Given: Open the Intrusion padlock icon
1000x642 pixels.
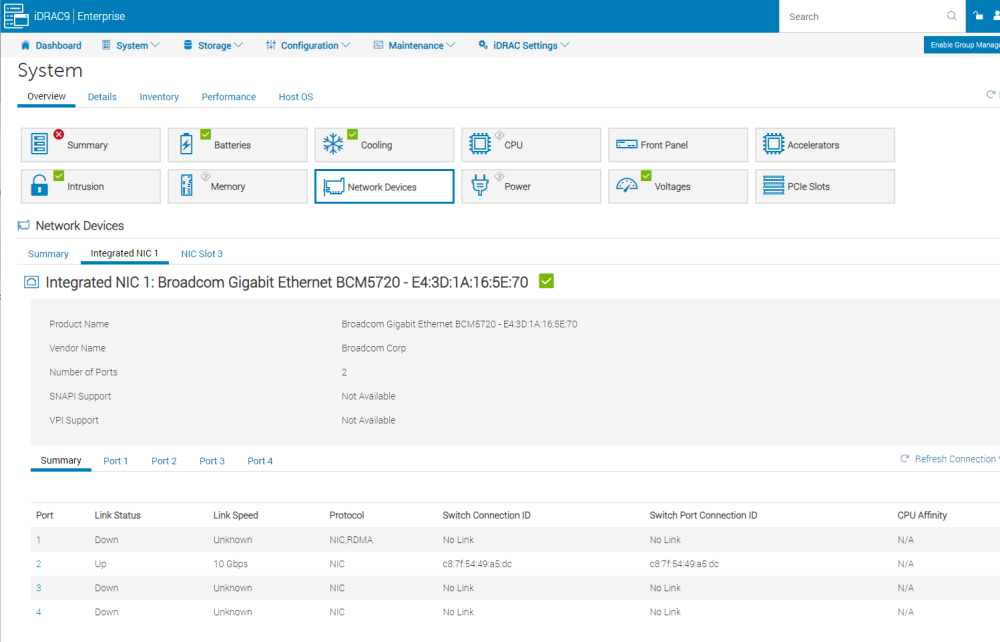Looking at the screenshot, I should [x=40, y=186].
